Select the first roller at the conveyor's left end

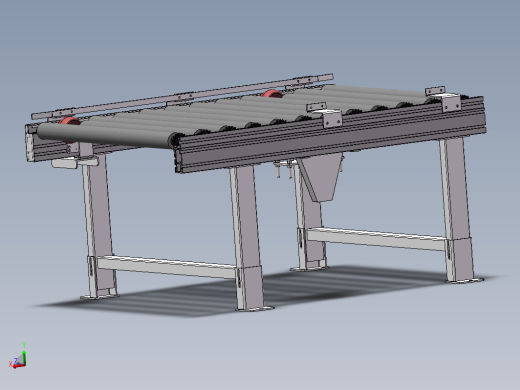[x=106, y=135]
